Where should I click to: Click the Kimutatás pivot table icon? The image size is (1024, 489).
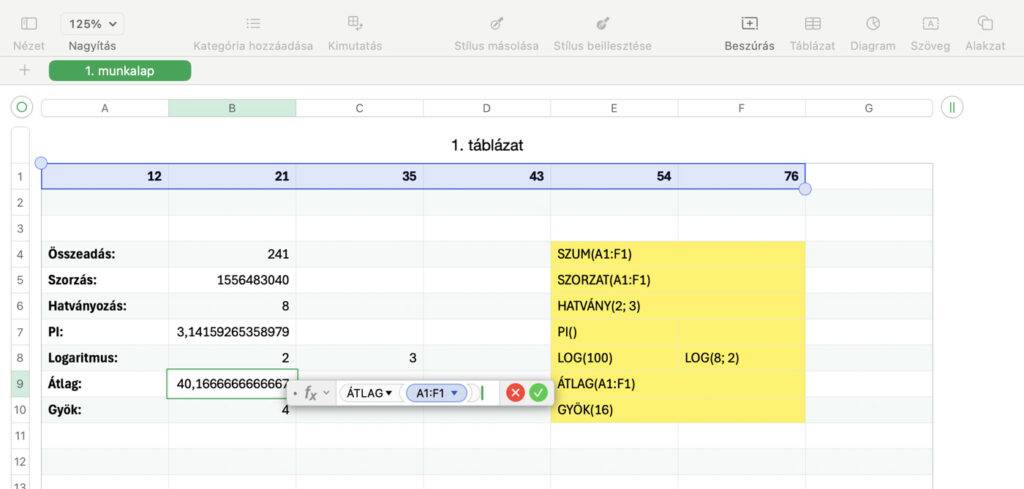click(355, 24)
